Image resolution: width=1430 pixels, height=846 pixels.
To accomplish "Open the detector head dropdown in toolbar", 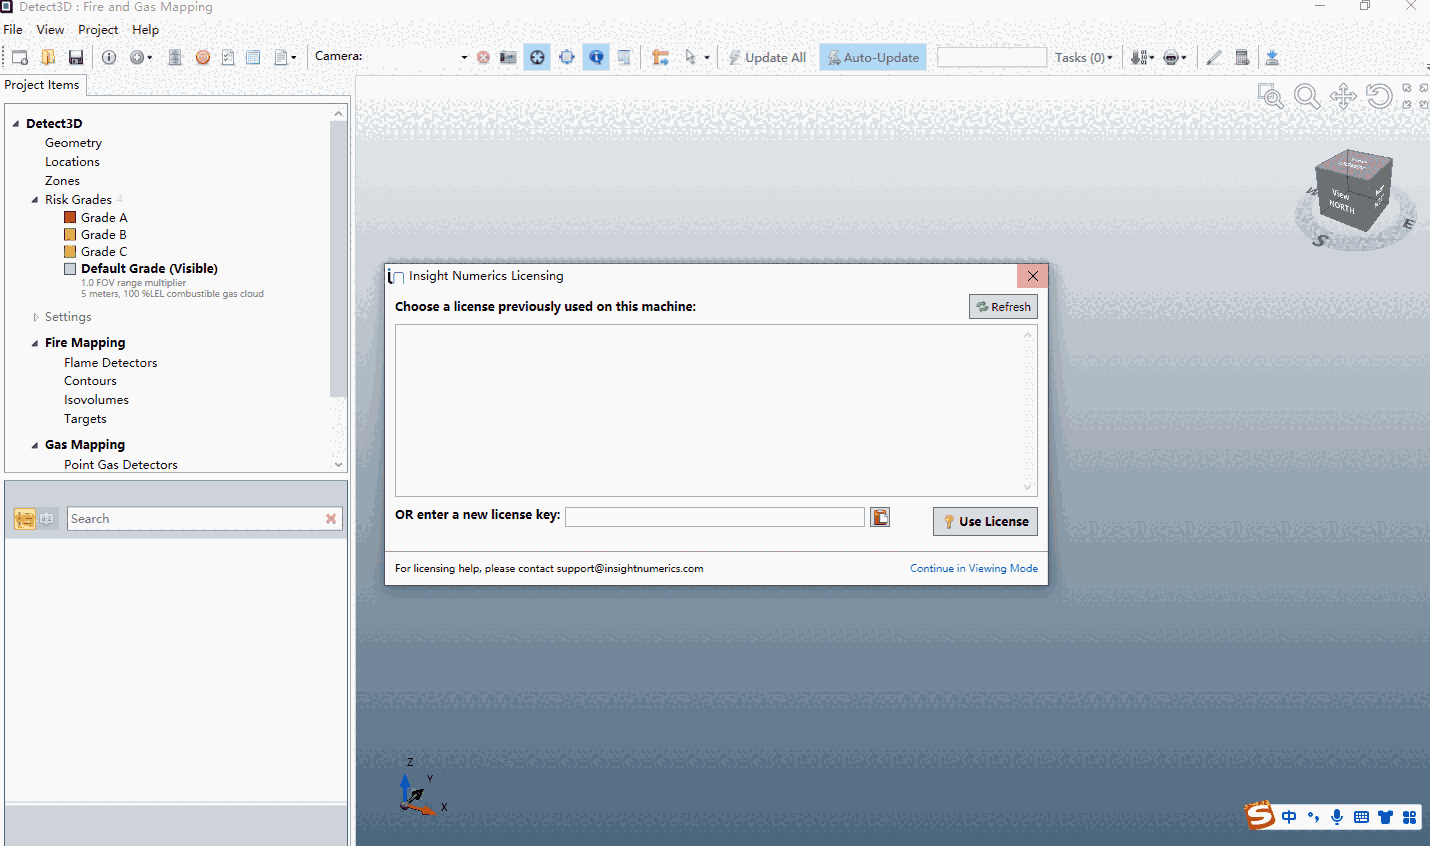I will tap(1175, 57).
